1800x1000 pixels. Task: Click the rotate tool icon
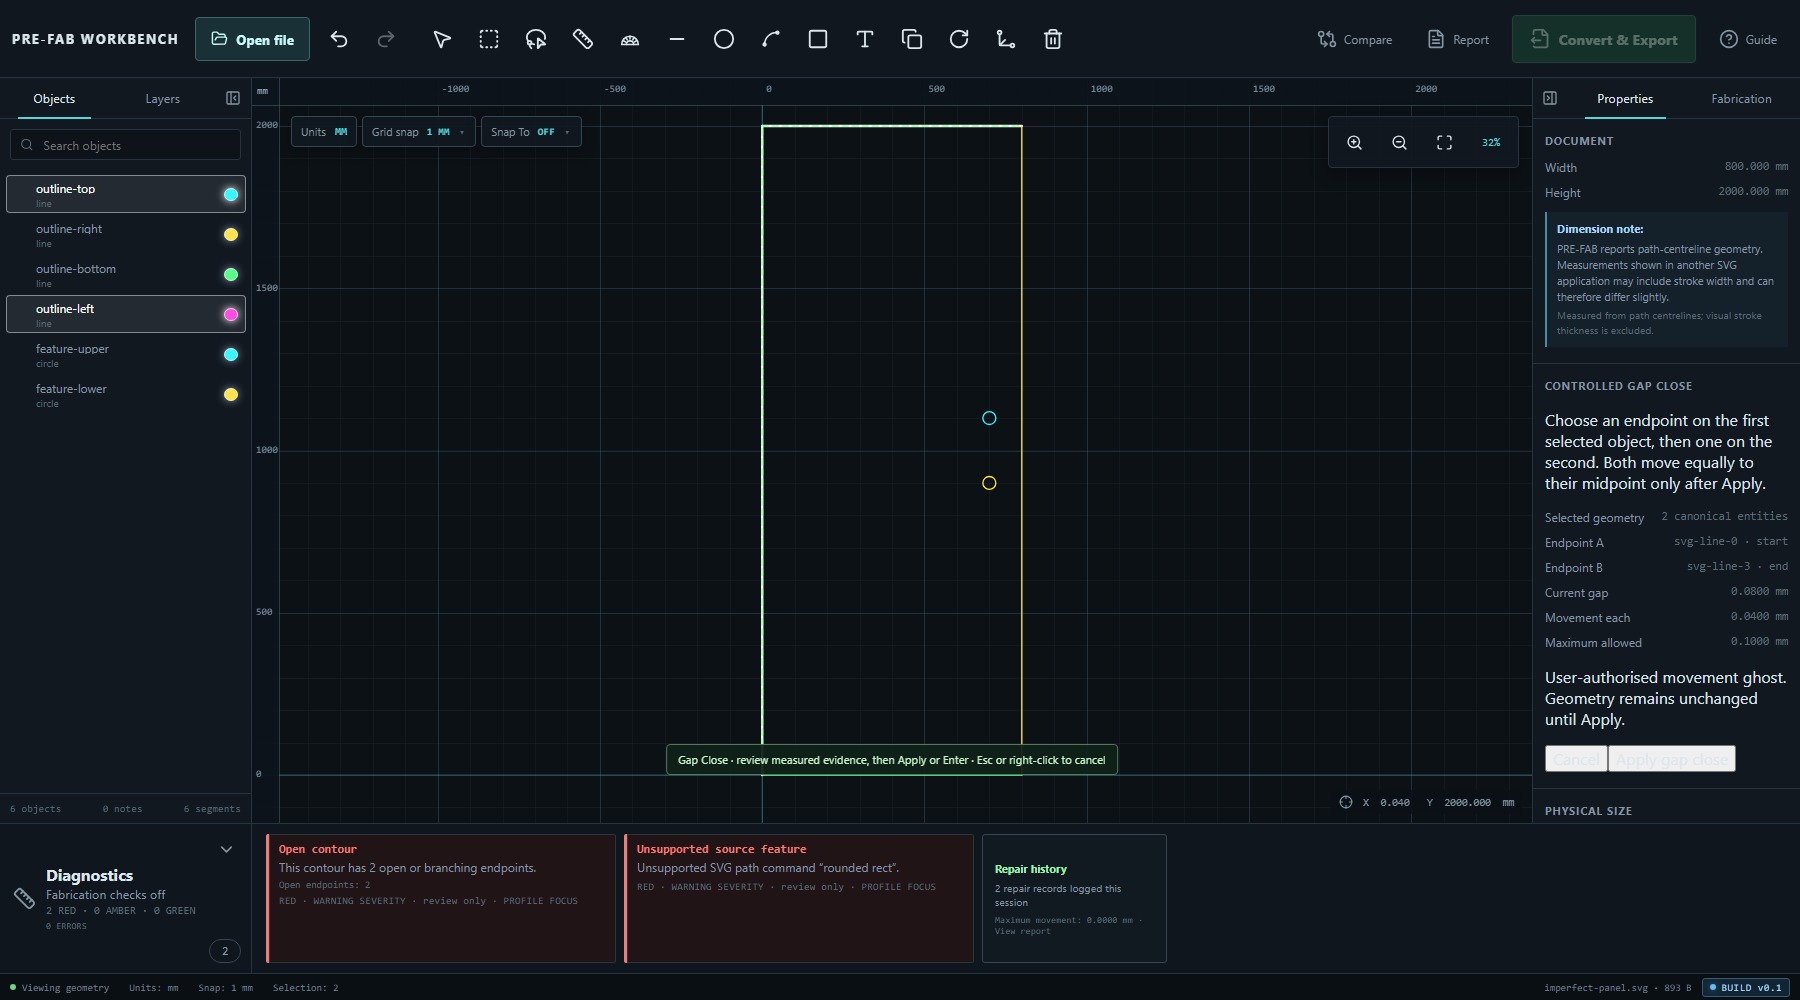[959, 39]
